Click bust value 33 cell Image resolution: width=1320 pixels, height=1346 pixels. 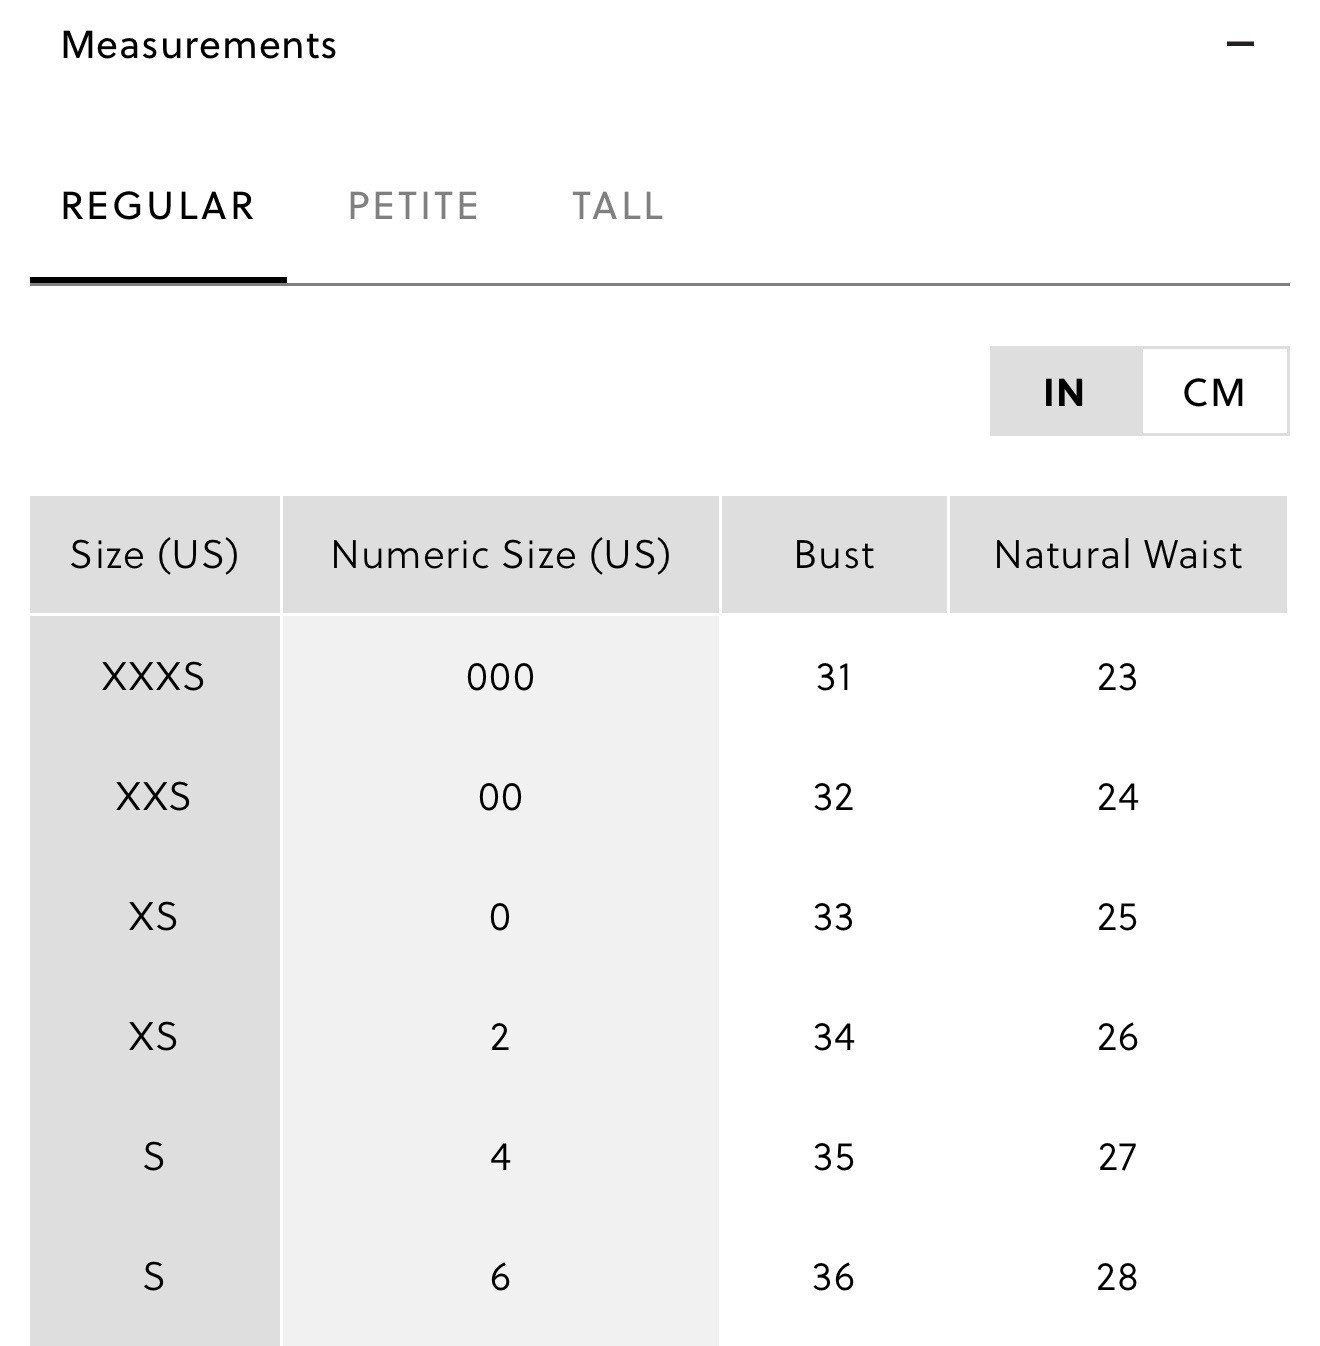pos(834,917)
